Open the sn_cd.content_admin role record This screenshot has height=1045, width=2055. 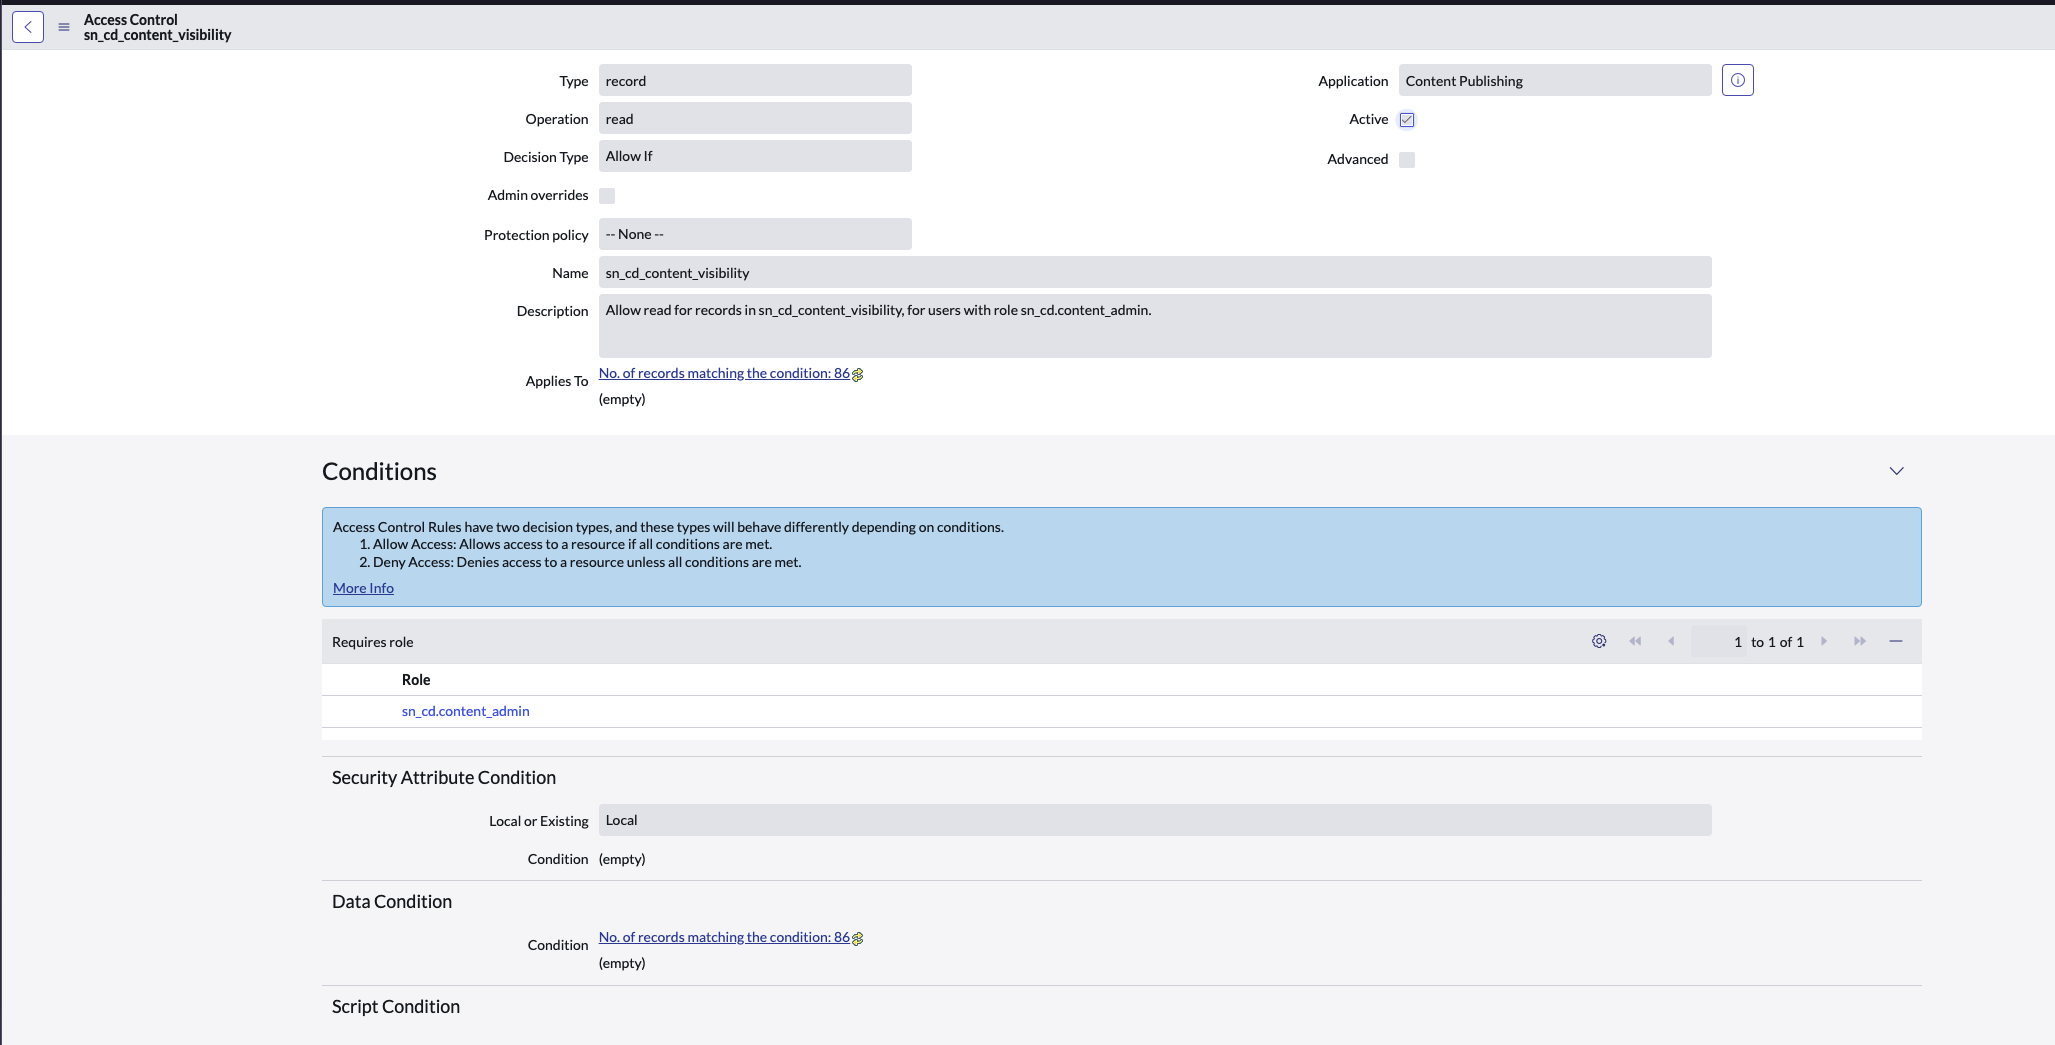tap(465, 711)
